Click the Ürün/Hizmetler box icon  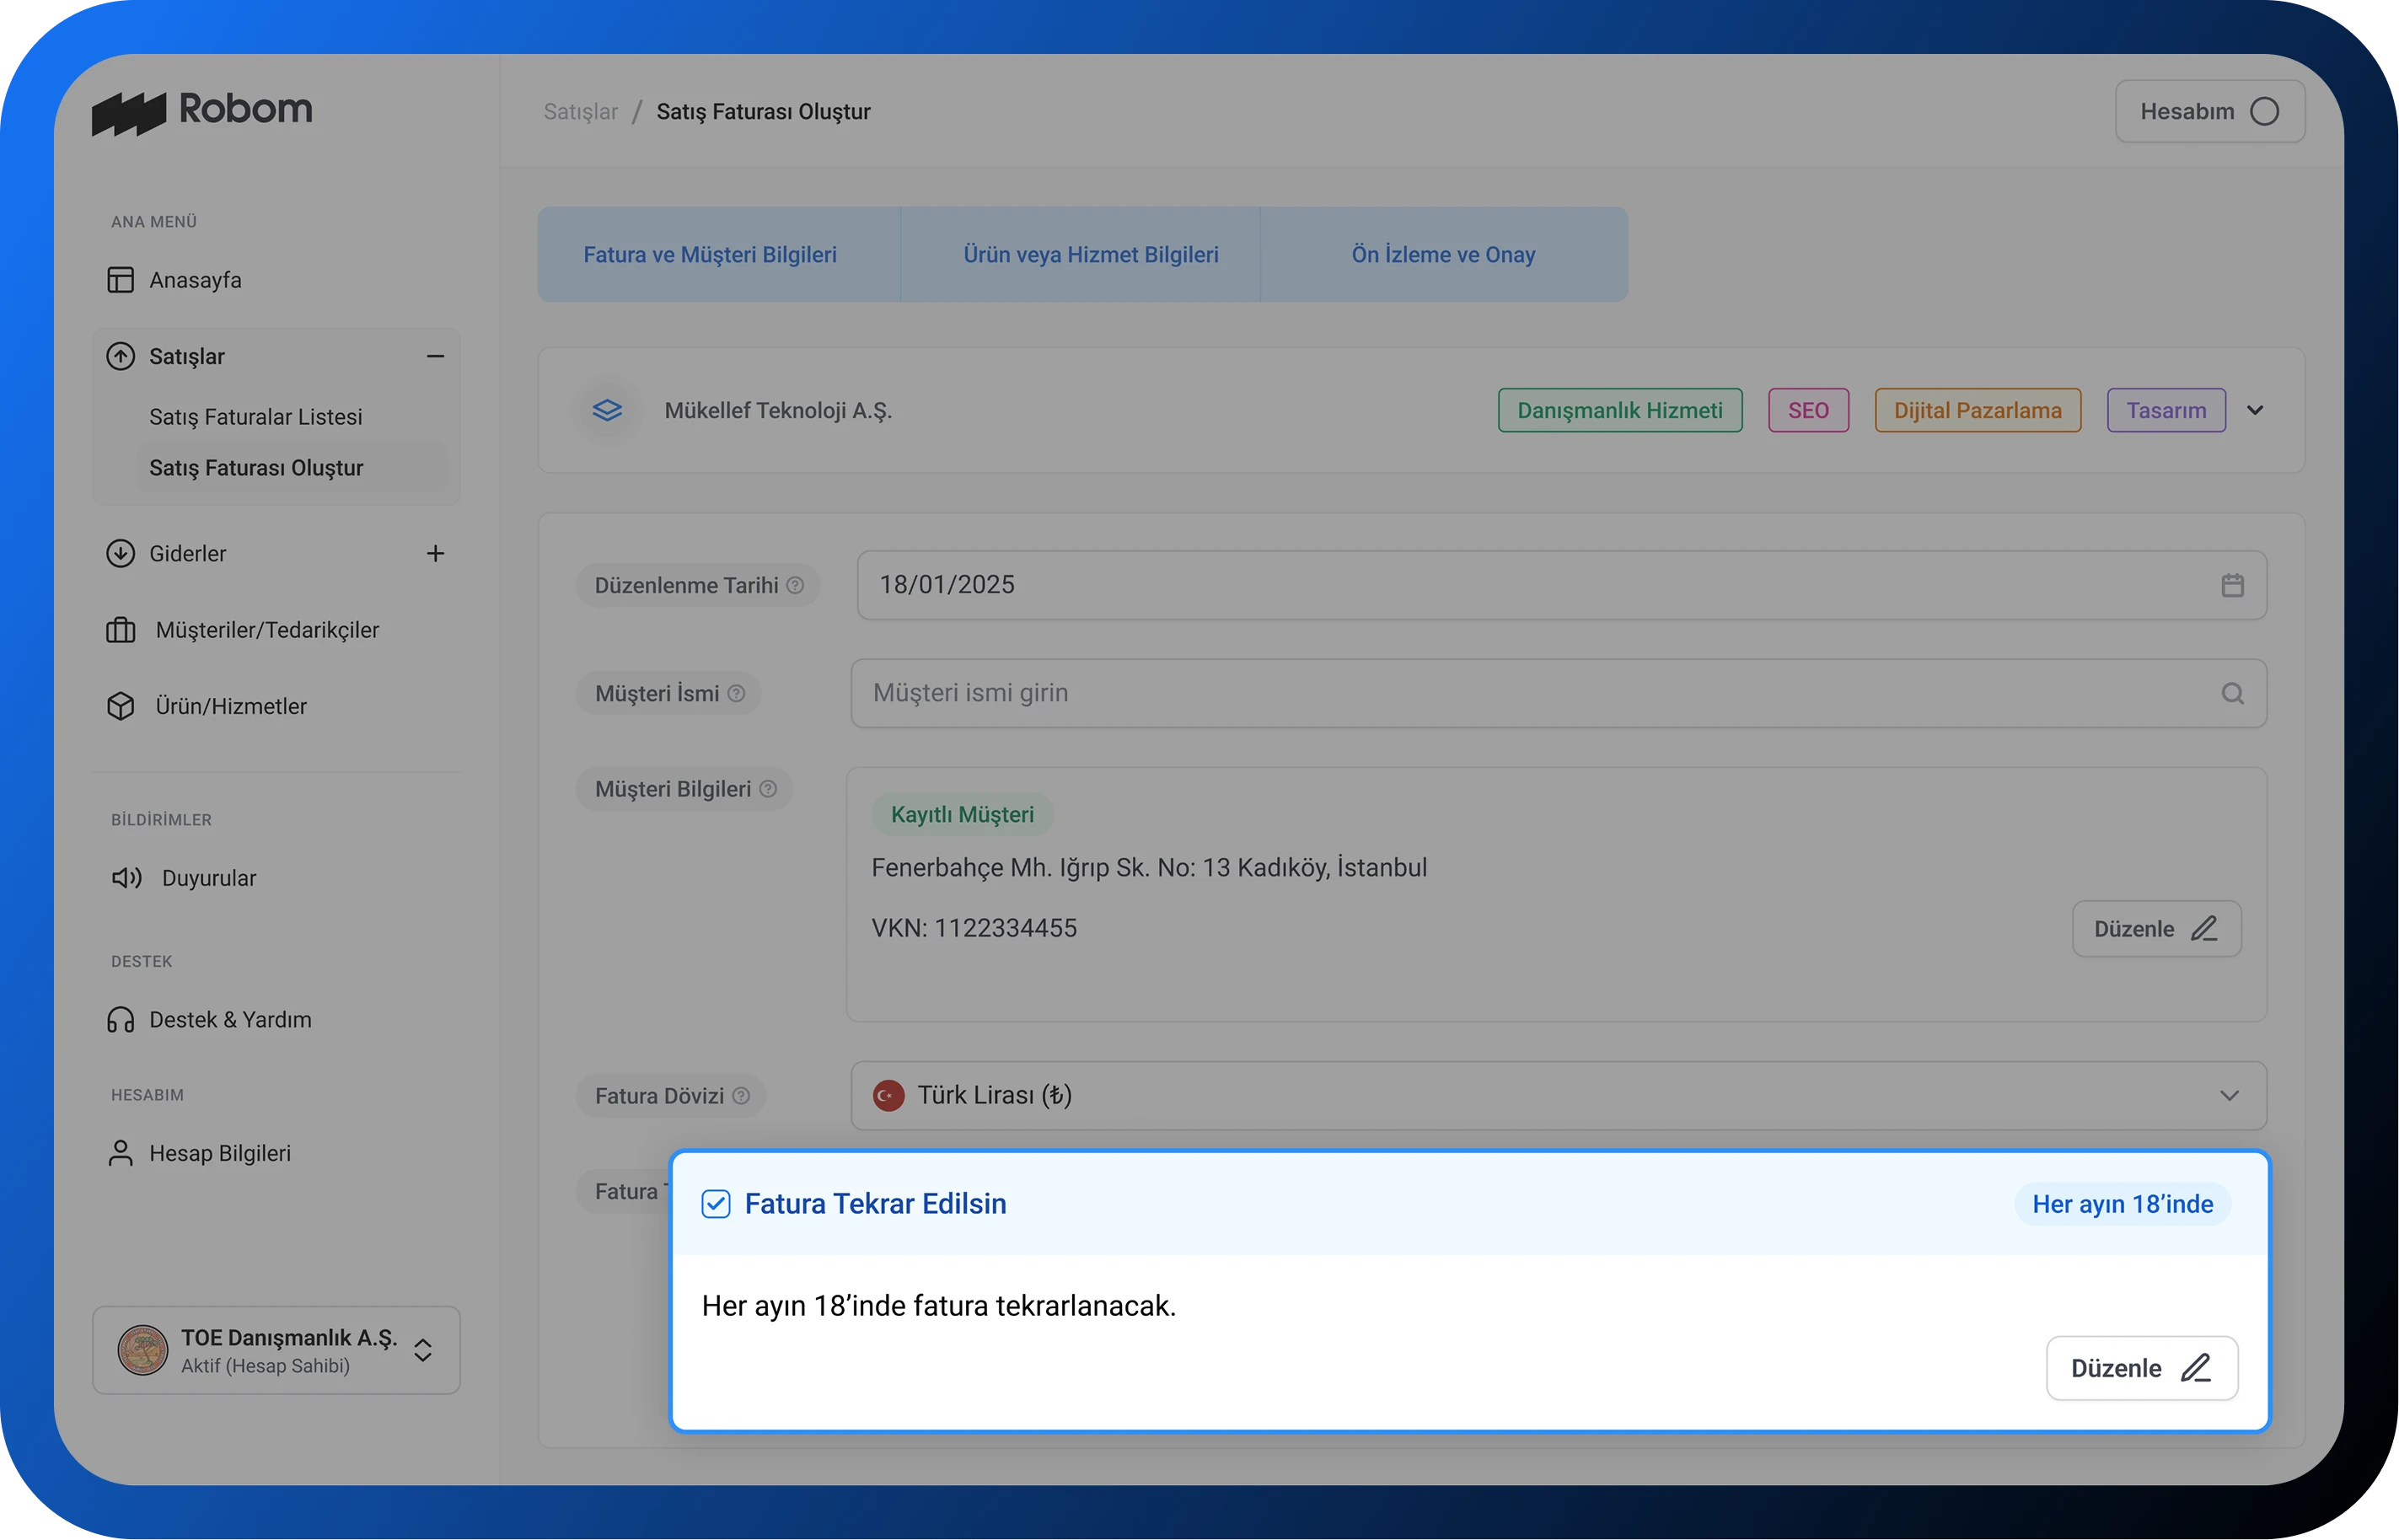pos(120,706)
